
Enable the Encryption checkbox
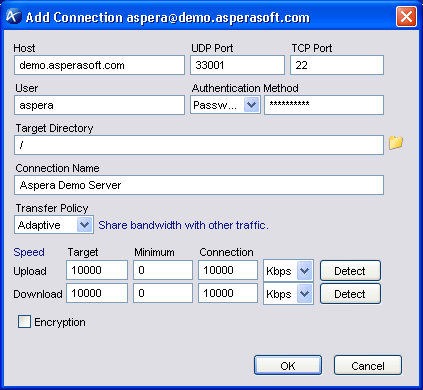tap(24, 322)
